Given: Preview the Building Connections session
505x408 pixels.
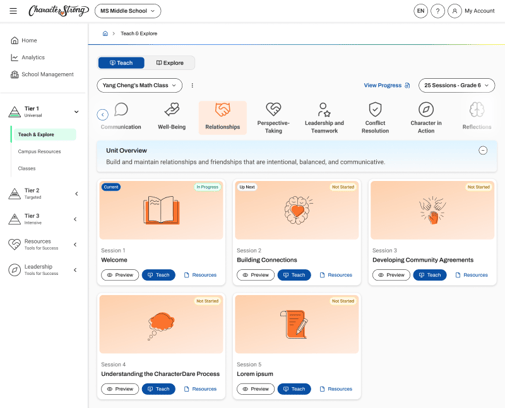Looking at the screenshot, I should click(x=256, y=275).
